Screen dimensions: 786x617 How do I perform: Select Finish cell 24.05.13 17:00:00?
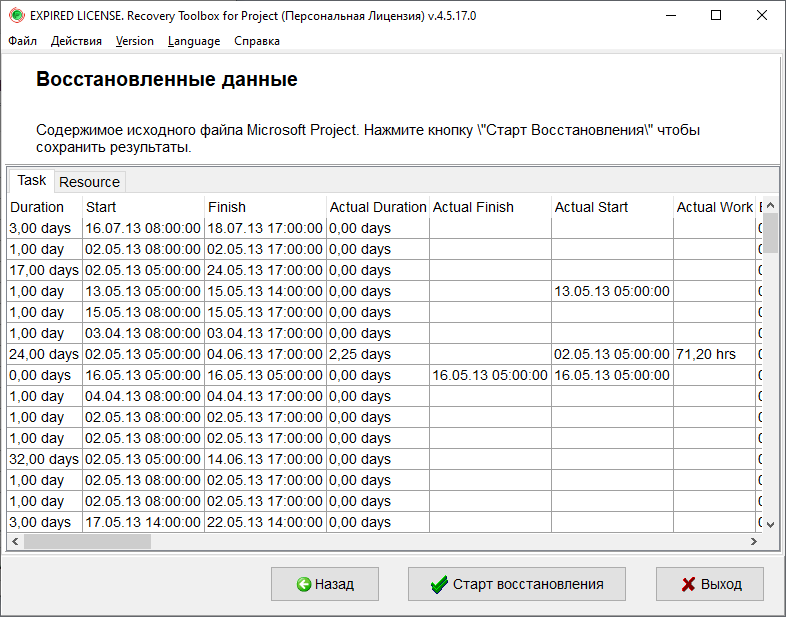click(266, 270)
